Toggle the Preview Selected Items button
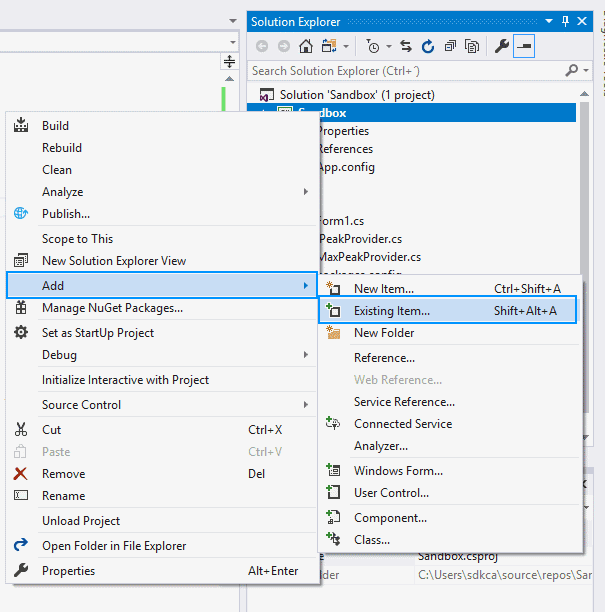 524,46
